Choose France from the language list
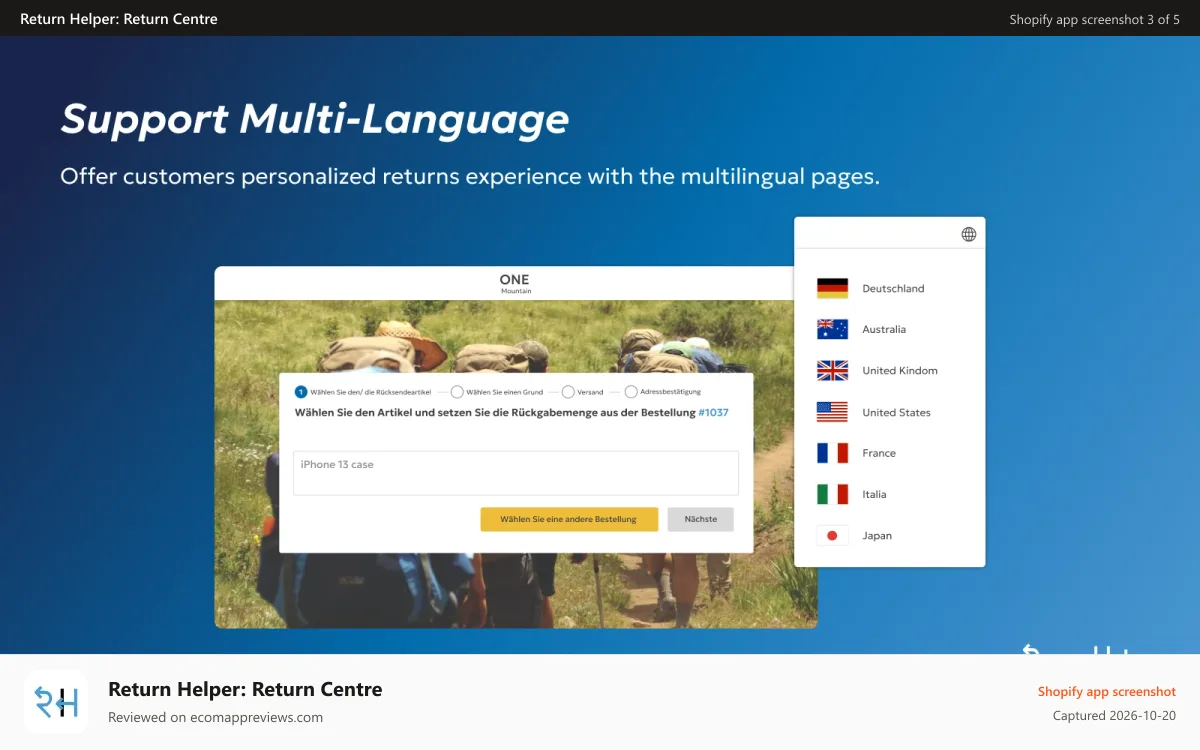Image resolution: width=1200 pixels, height=750 pixels. coord(879,453)
